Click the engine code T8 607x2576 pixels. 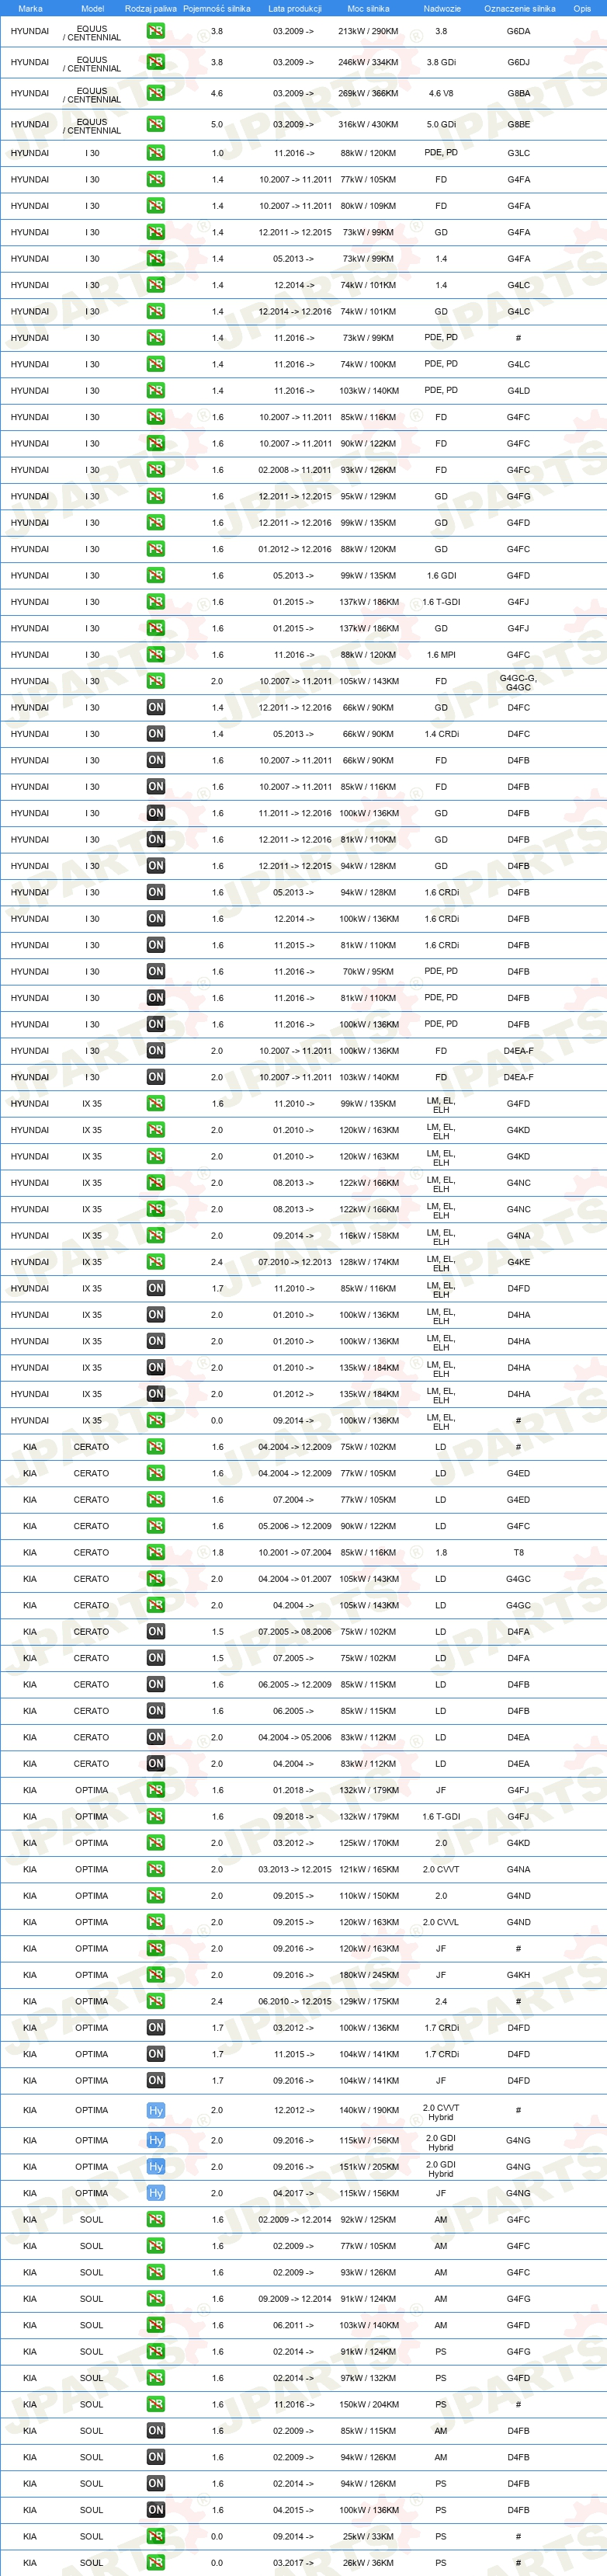(518, 1553)
